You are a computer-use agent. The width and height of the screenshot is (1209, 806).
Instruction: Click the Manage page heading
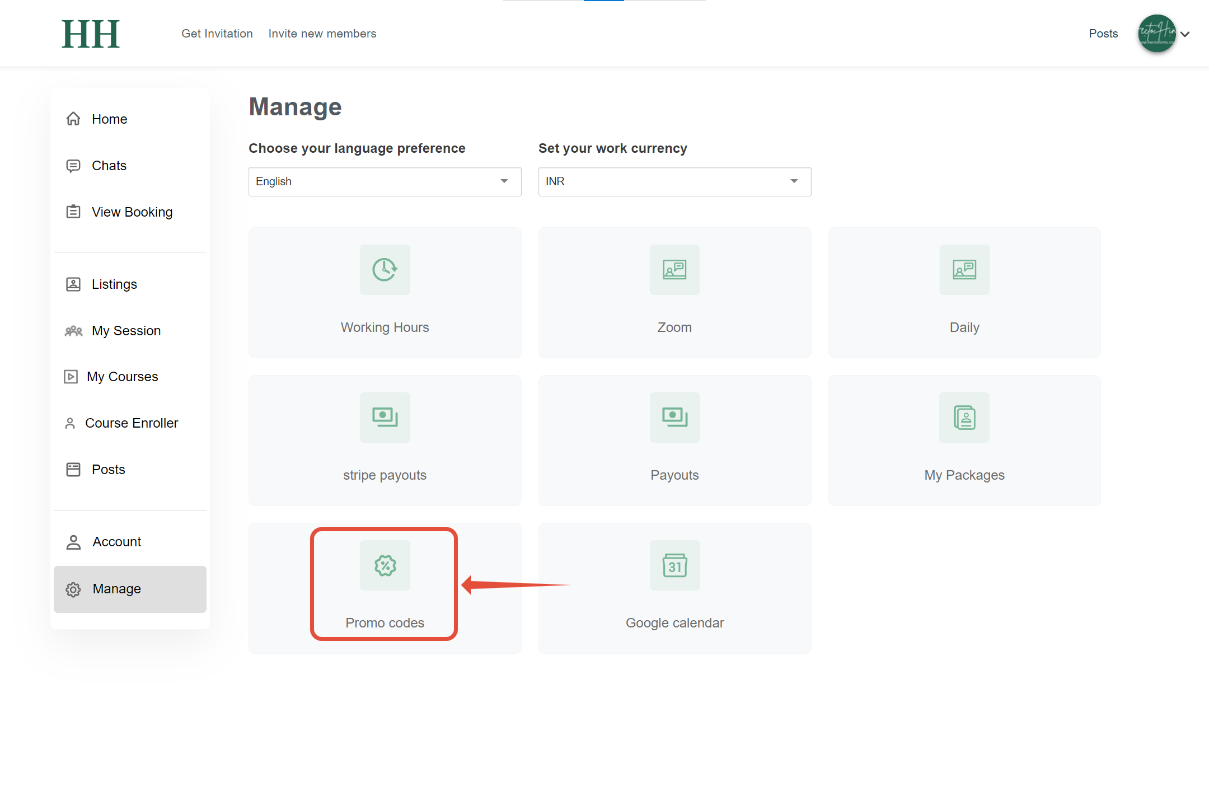[x=295, y=107]
